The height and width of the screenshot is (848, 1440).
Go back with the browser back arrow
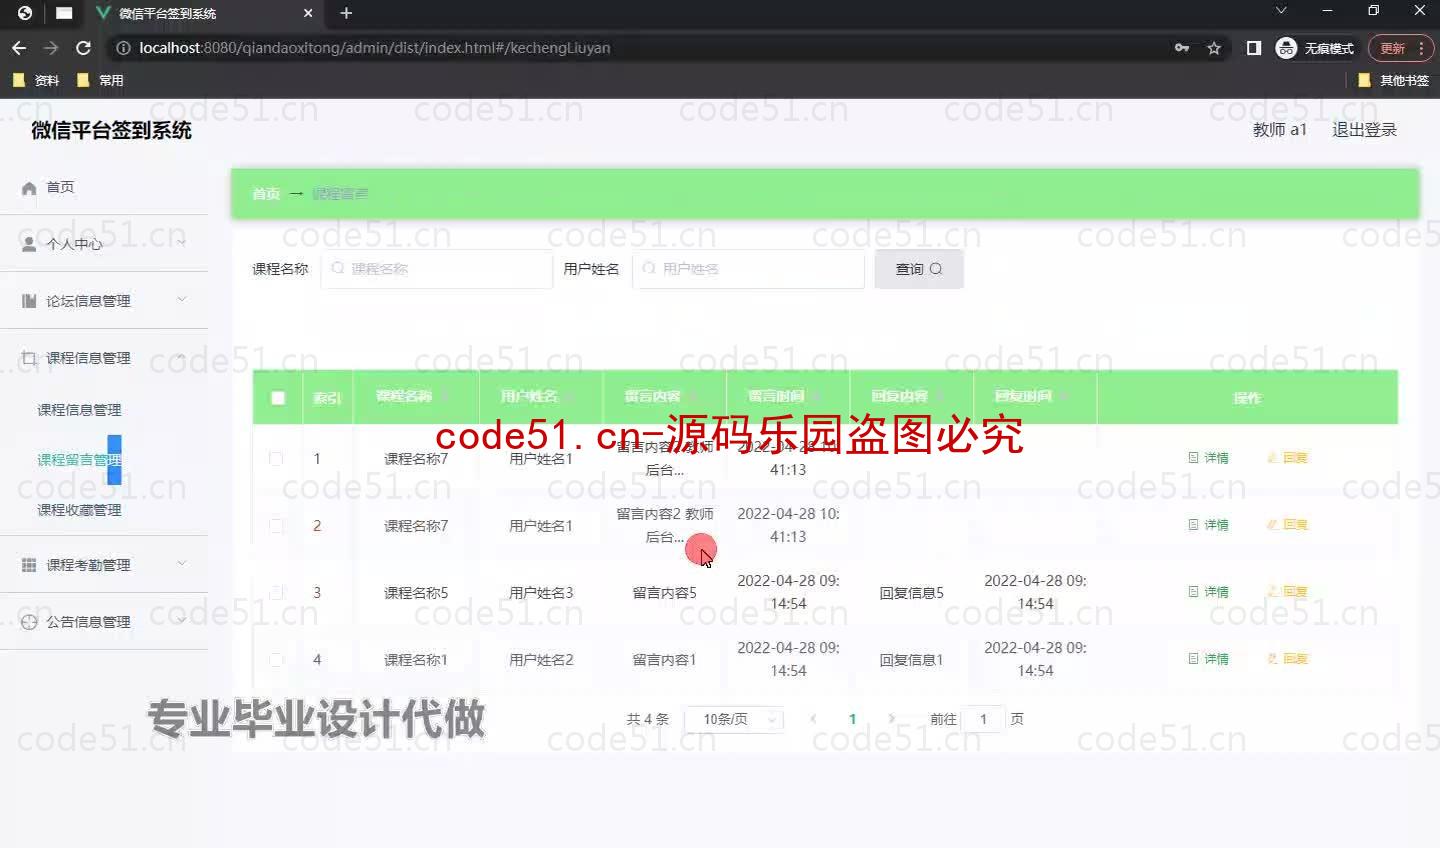19,48
